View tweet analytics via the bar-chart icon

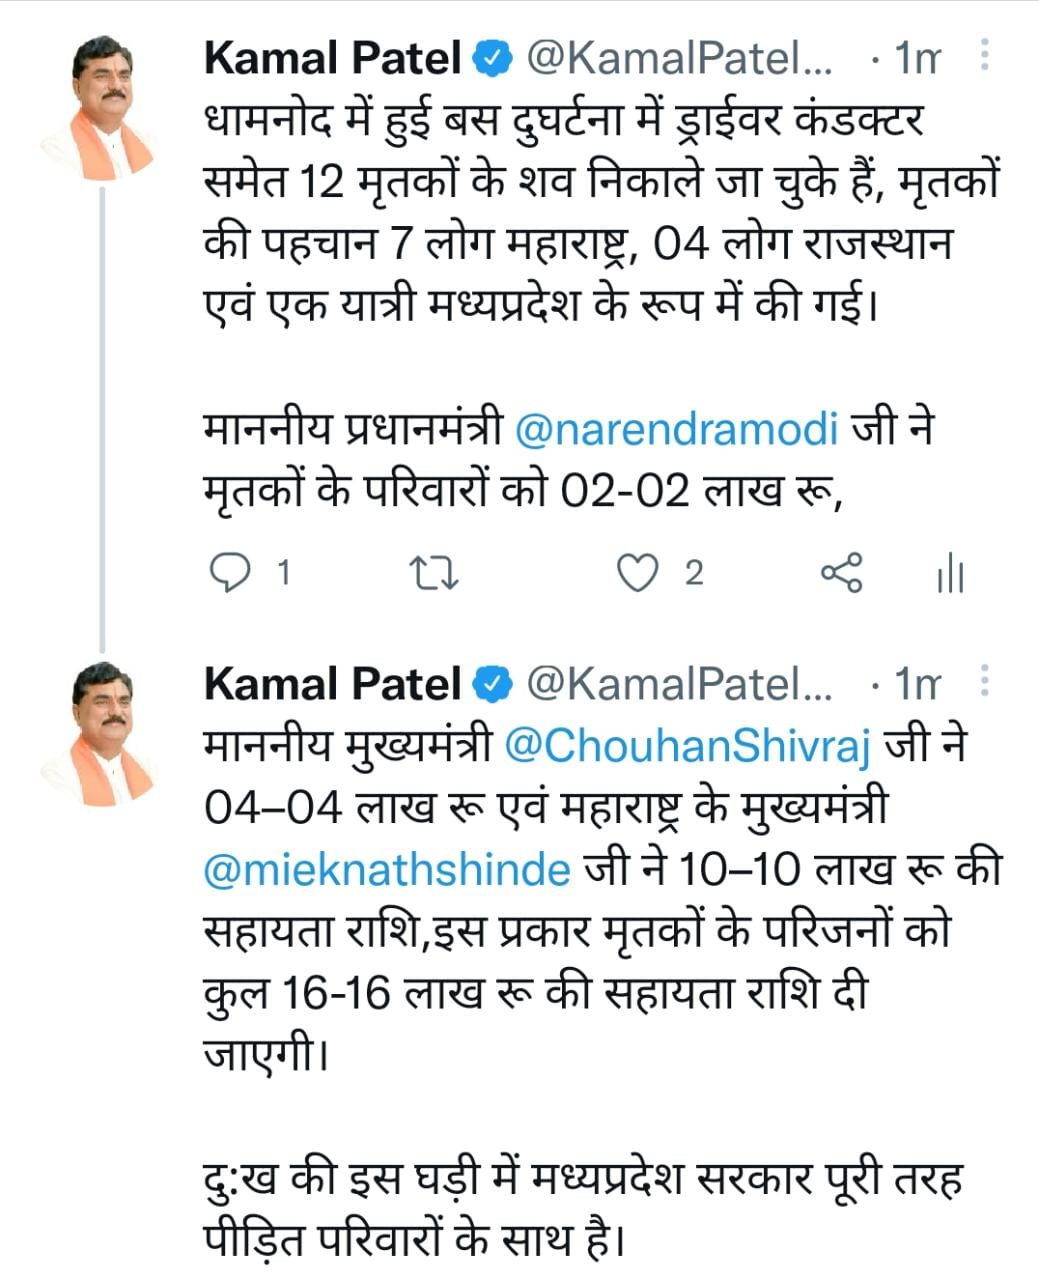click(x=949, y=575)
